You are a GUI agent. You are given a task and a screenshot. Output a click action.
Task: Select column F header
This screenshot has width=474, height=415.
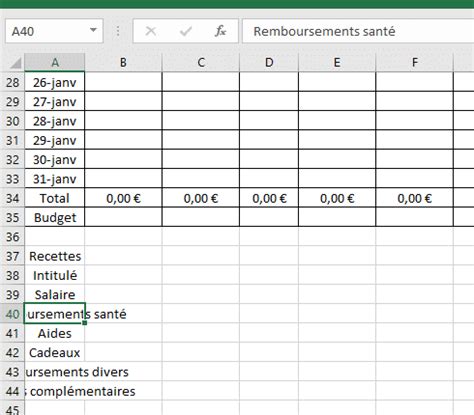[414, 62]
